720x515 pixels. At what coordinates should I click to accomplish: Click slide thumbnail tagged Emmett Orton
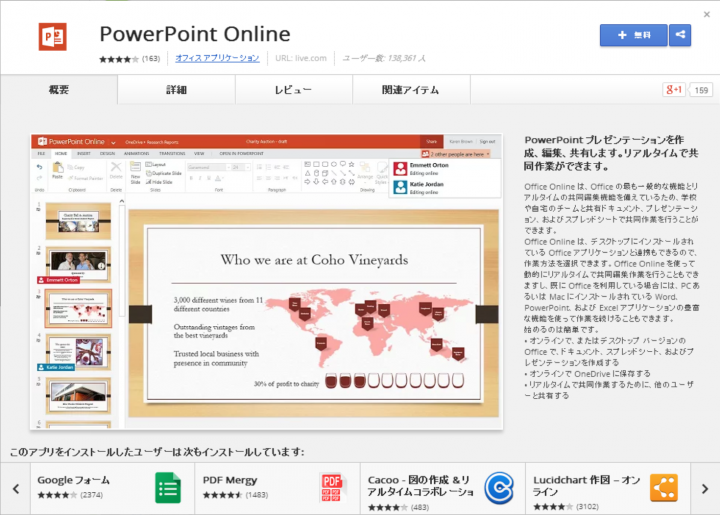point(78,264)
